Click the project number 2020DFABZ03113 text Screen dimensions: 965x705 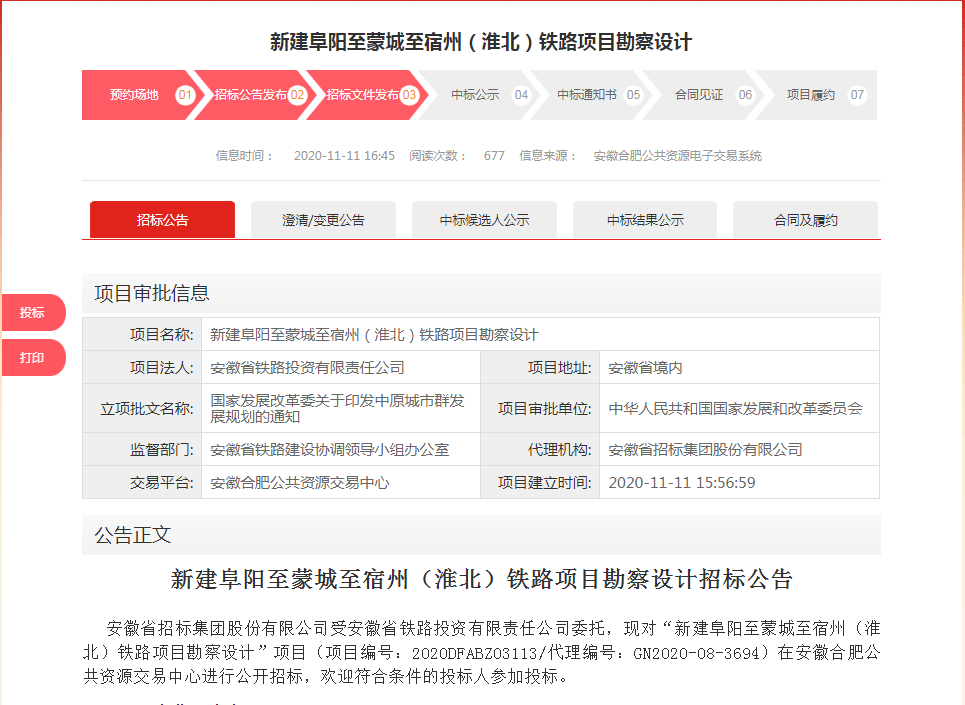[x=476, y=653]
